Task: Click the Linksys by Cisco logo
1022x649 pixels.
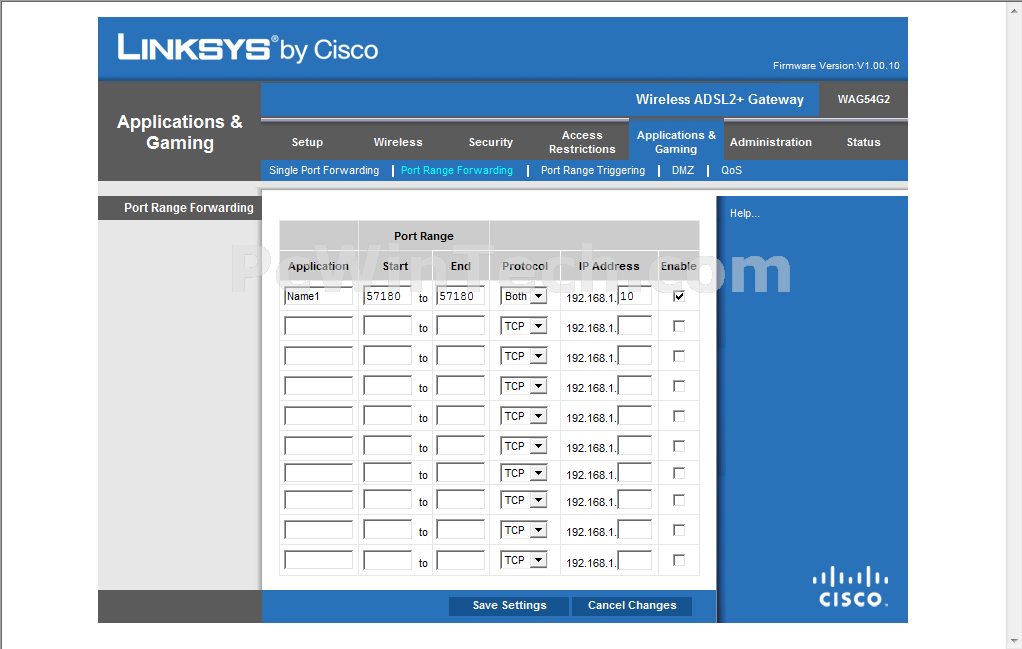Action: 248,48
